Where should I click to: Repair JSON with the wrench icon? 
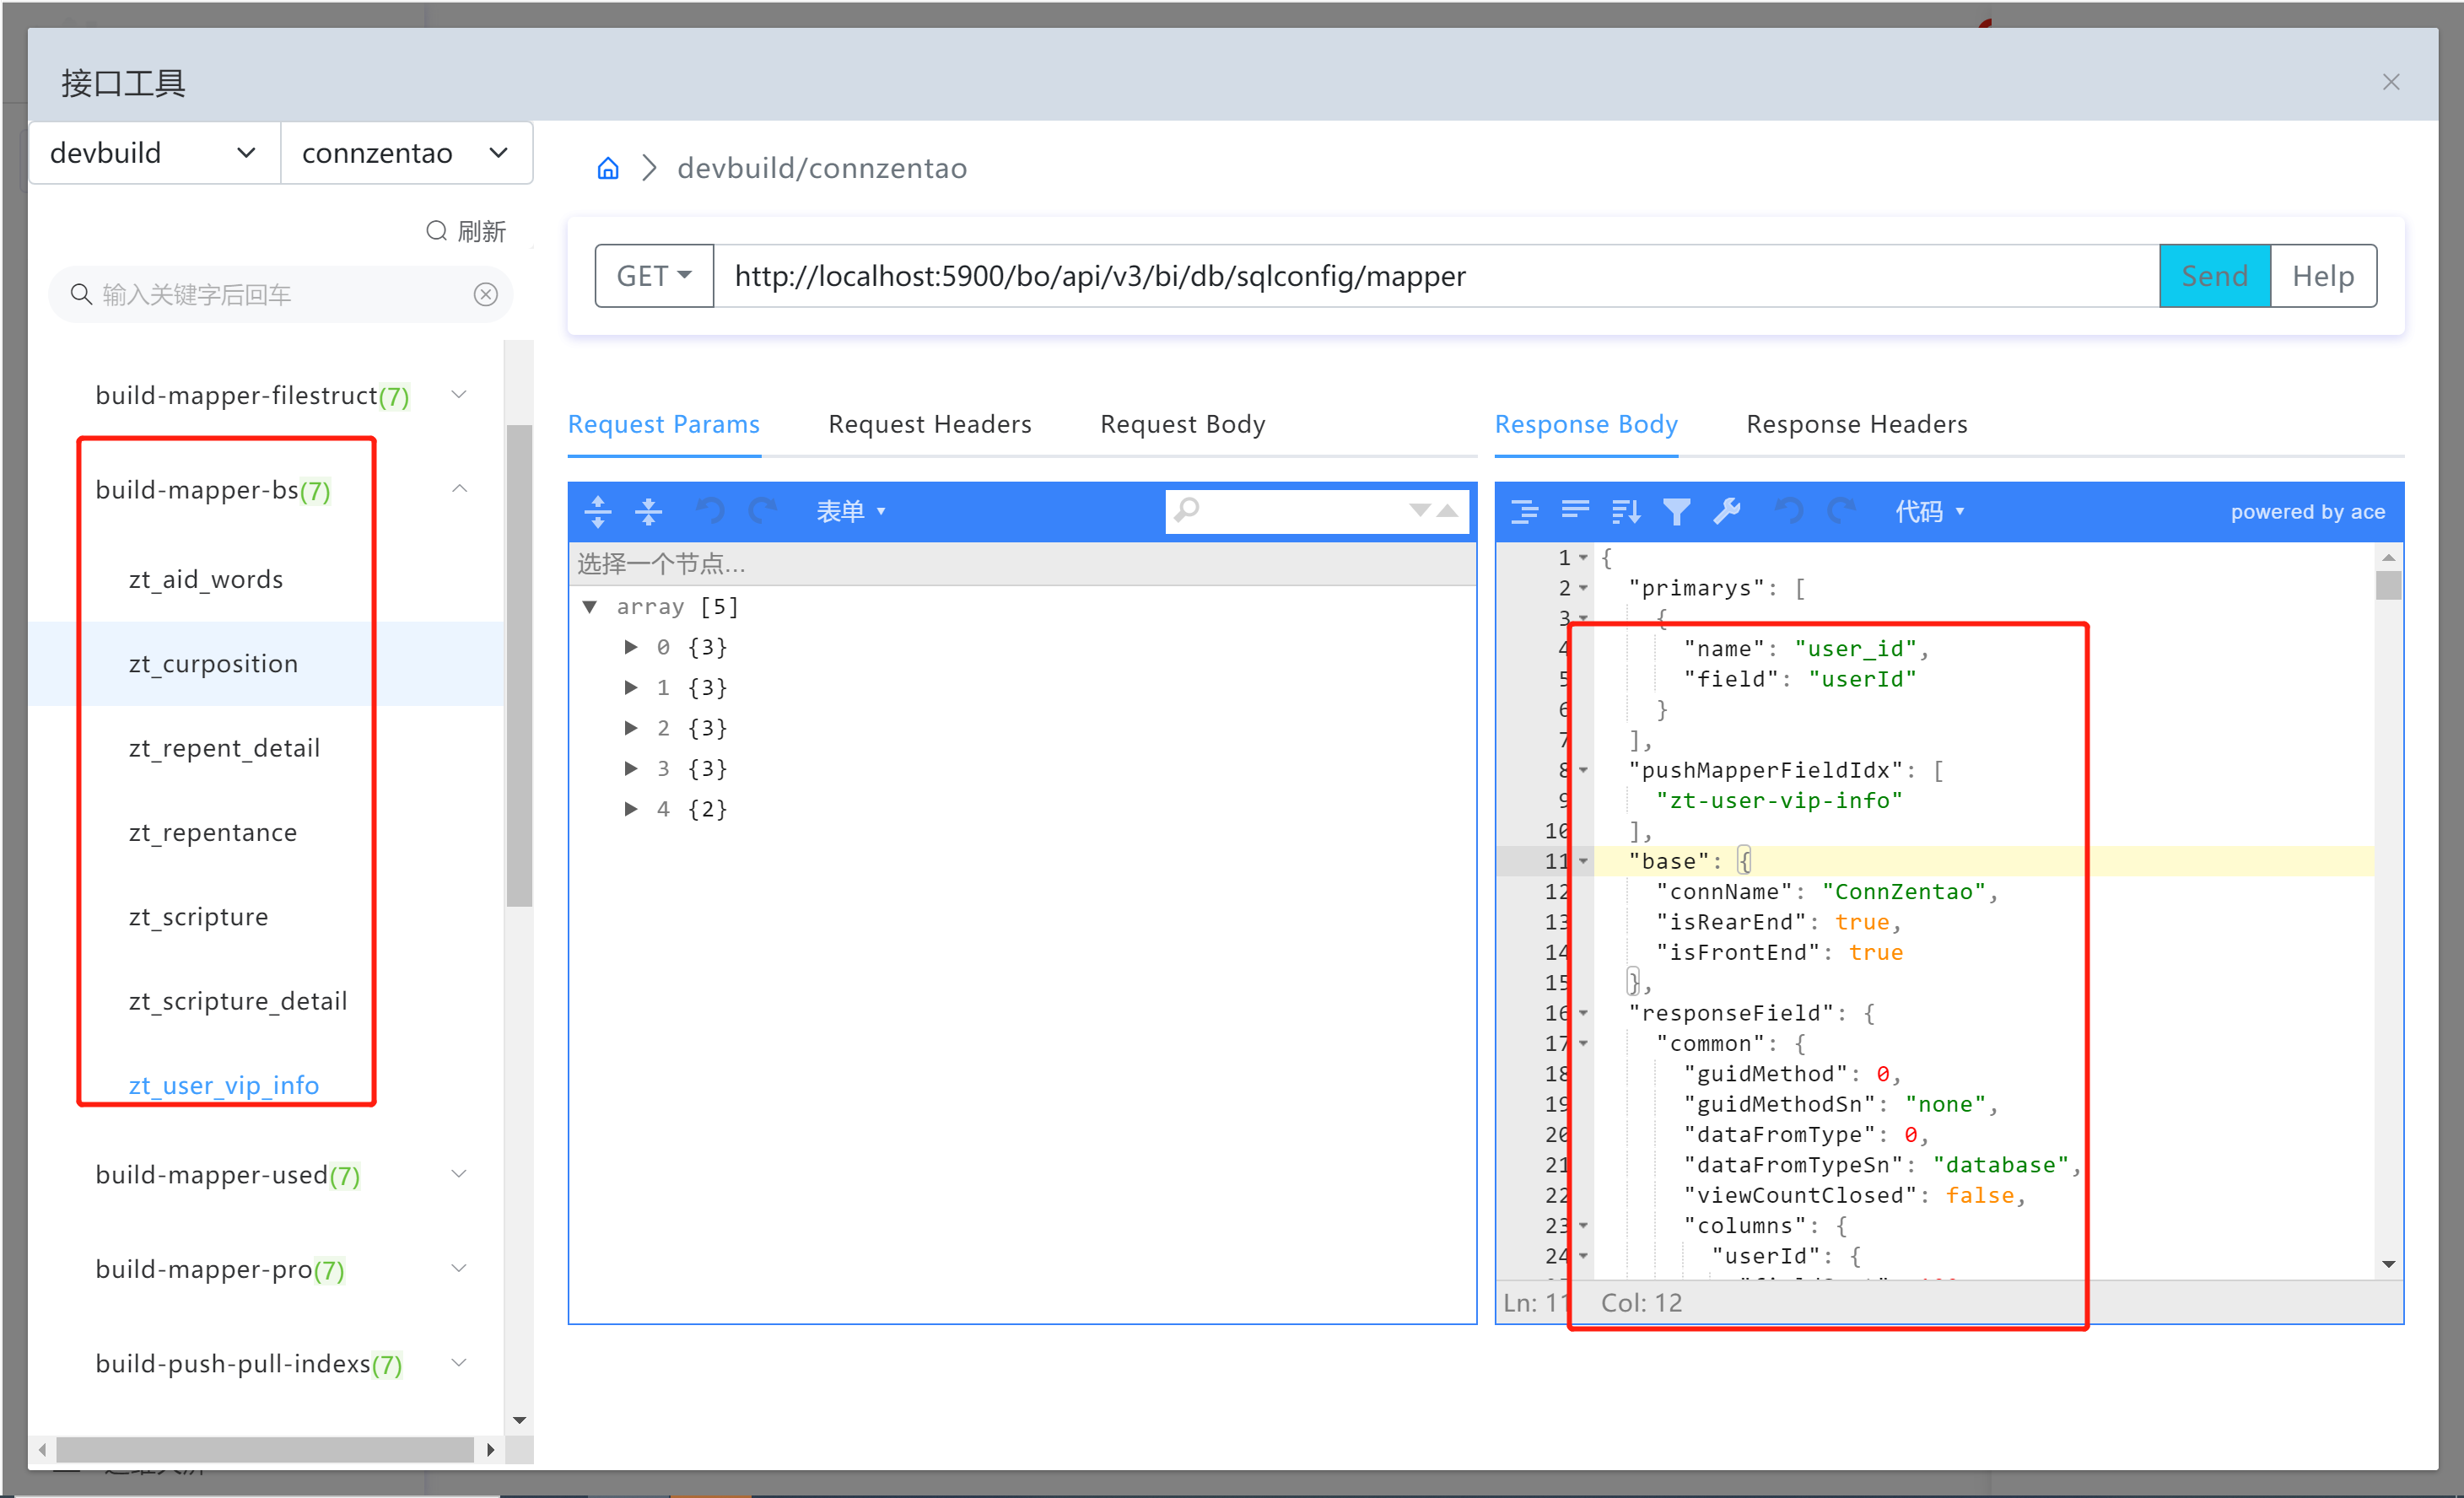click(x=1727, y=511)
